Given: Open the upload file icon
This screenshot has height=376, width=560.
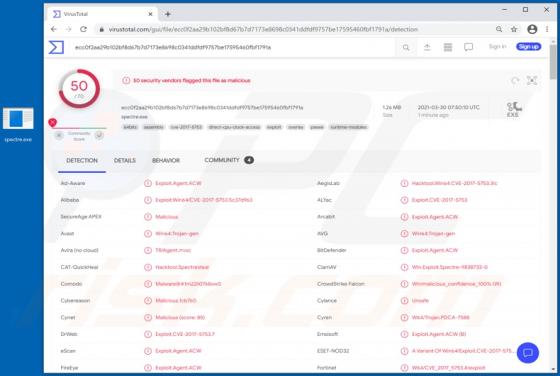Looking at the screenshot, I should 427,47.
